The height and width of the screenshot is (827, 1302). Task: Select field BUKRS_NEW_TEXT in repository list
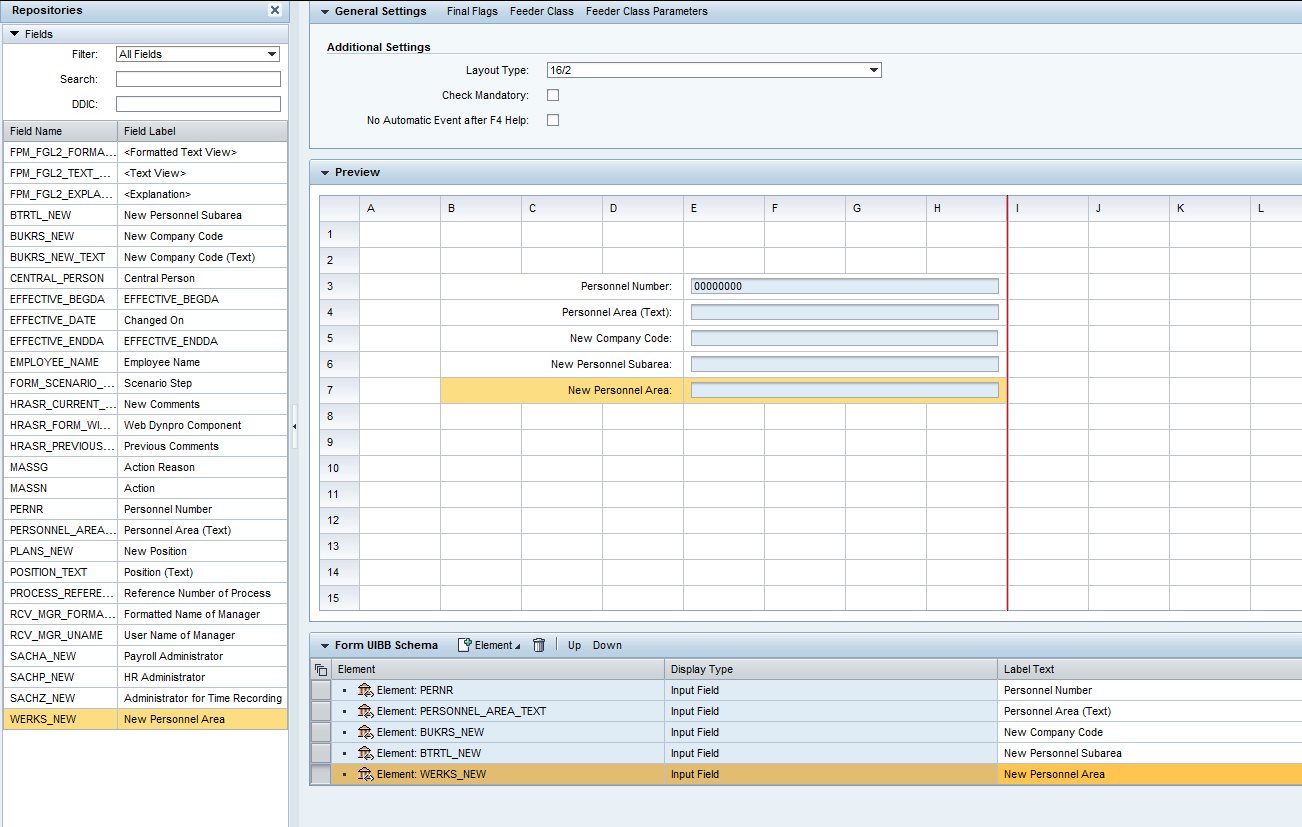[x=145, y=257]
